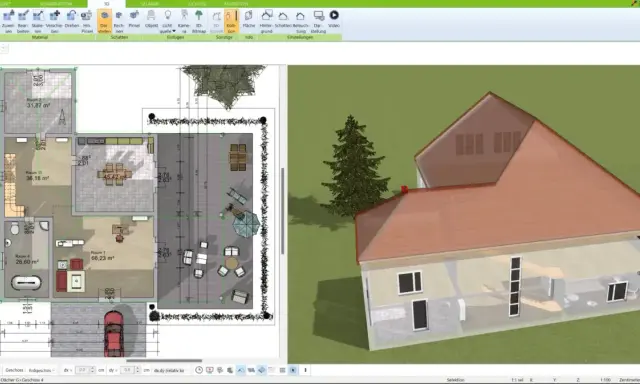Increase dy value with stepper arrow
The image size is (640, 384).
click(138, 368)
